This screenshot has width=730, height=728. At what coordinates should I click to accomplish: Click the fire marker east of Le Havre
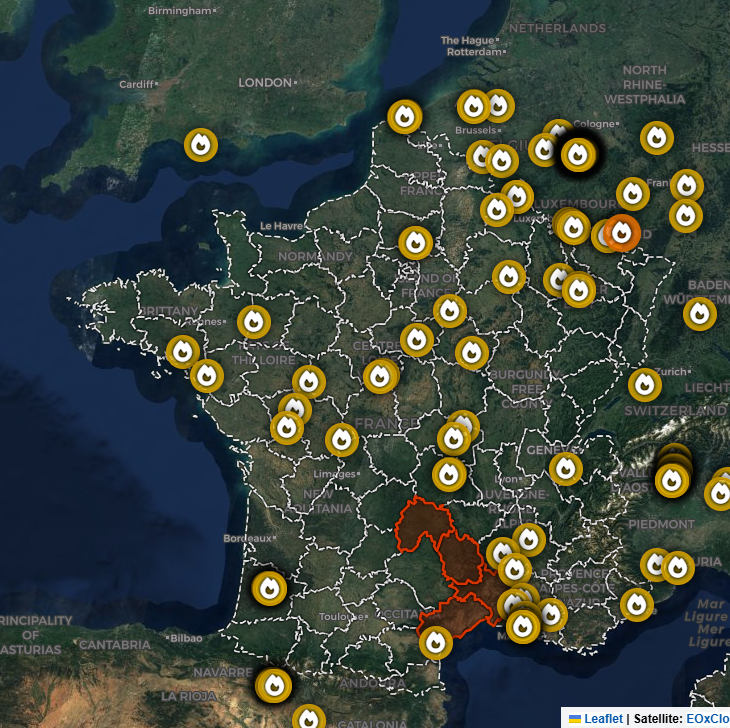pyautogui.click(x=415, y=243)
